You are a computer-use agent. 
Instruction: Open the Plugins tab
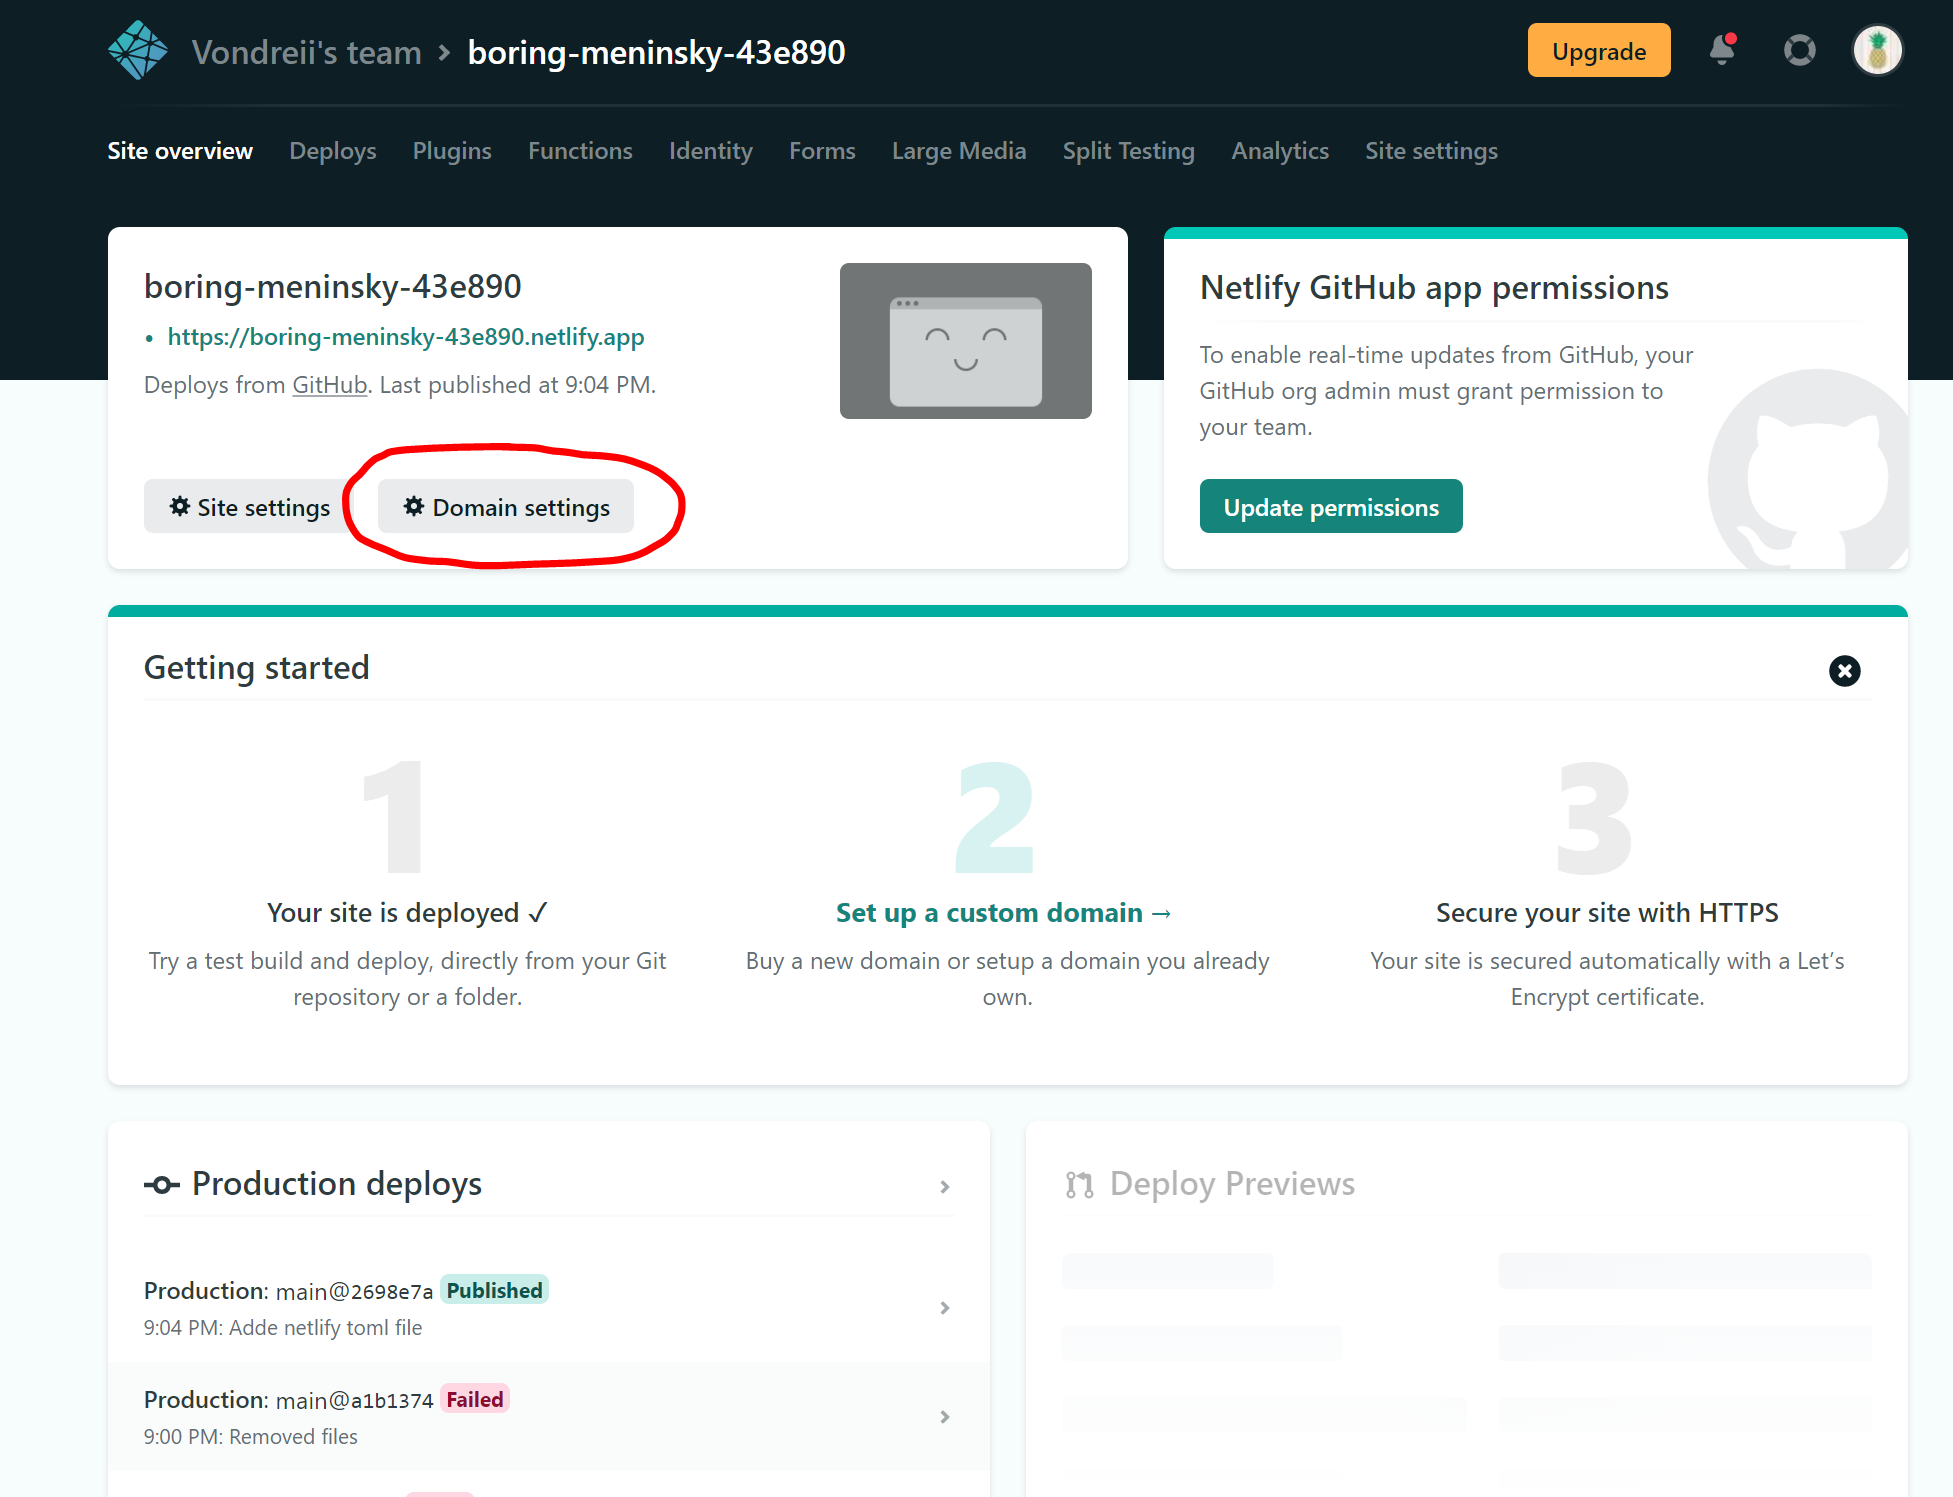pos(452,151)
